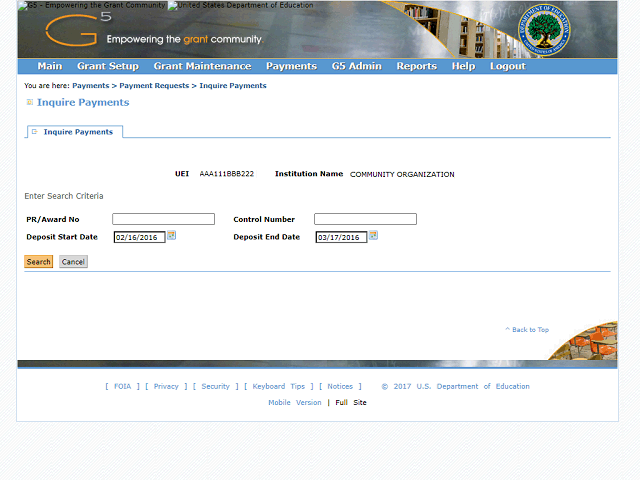Open the Security footer link

[x=216, y=386]
